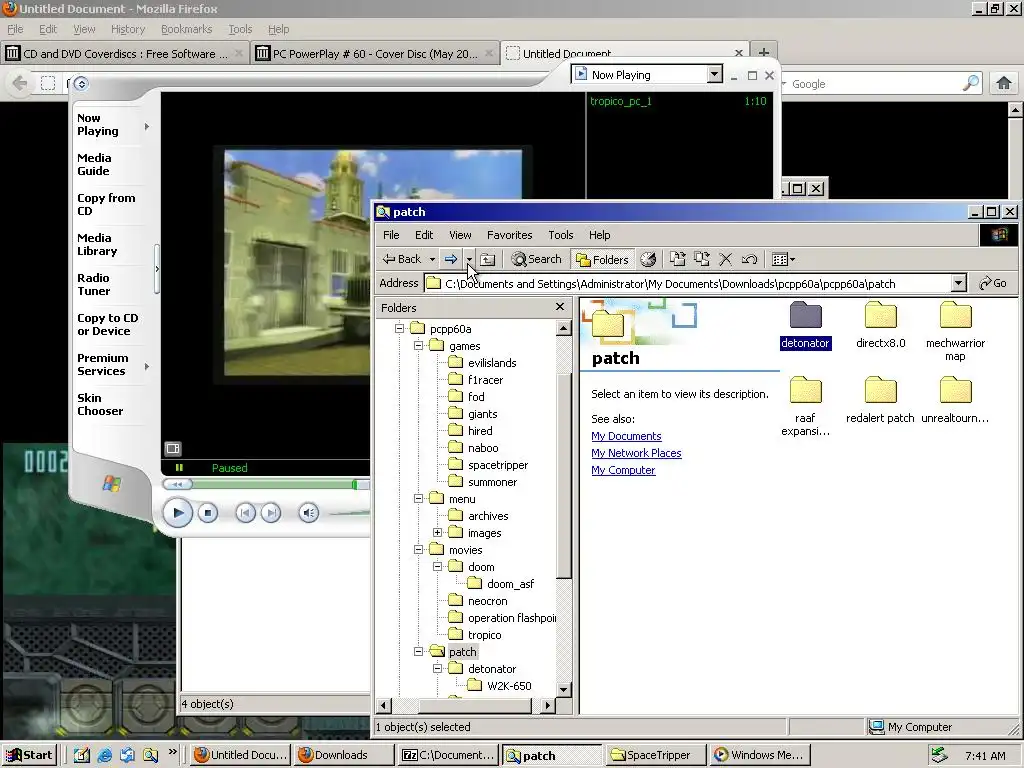Toggle the playlist pane icon in Media Player
Viewport: 1024px width, 768px height.
coord(173,448)
